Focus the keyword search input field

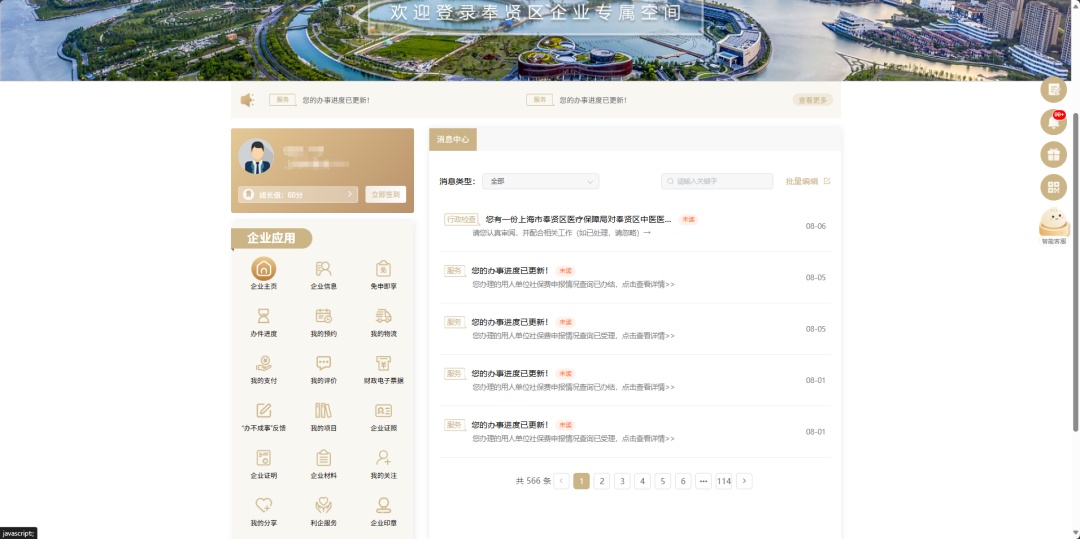[x=717, y=181]
